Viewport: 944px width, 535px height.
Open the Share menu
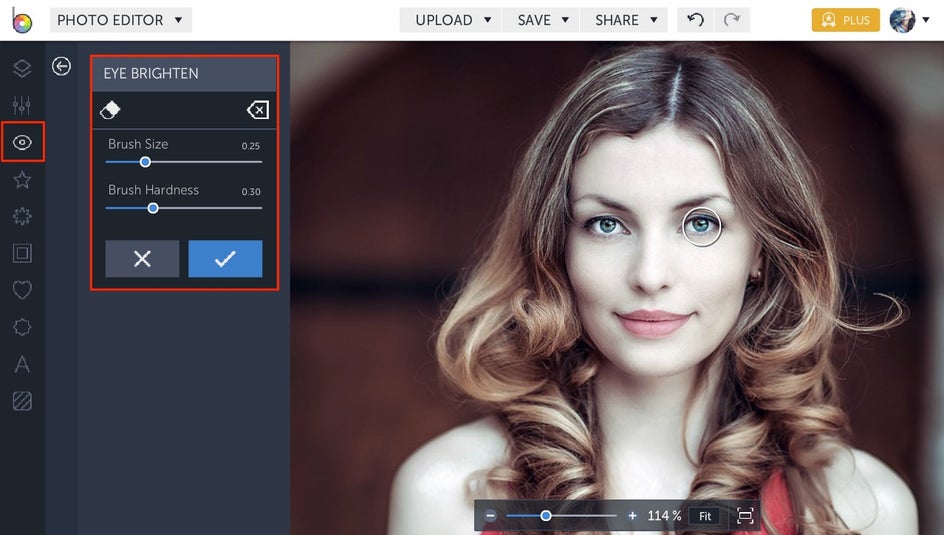626,20
